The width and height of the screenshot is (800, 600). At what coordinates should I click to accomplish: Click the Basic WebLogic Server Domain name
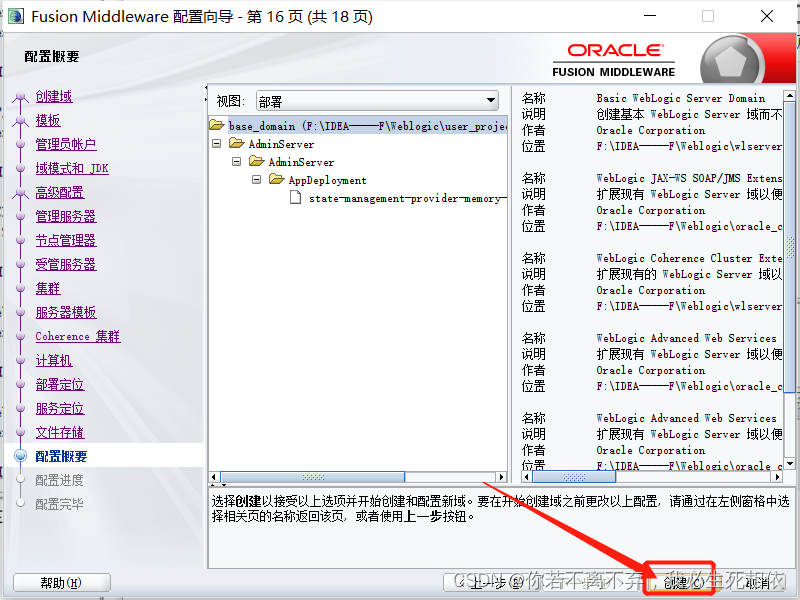(681, 98)
